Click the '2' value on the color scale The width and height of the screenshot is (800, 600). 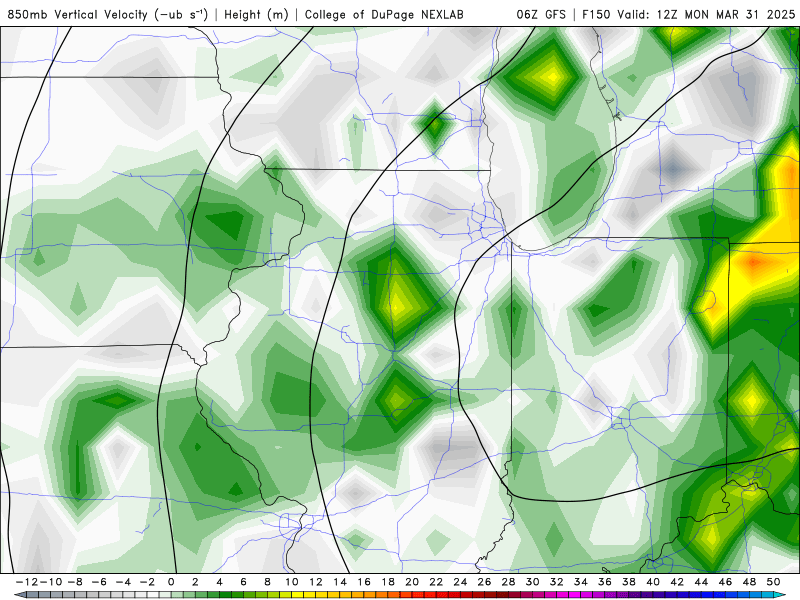(195, 582)
